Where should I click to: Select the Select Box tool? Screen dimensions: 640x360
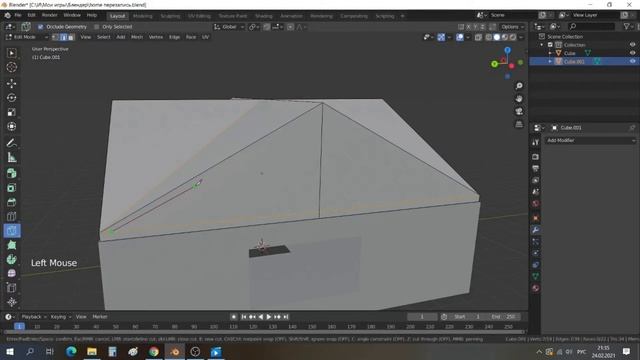click(11, 53)
